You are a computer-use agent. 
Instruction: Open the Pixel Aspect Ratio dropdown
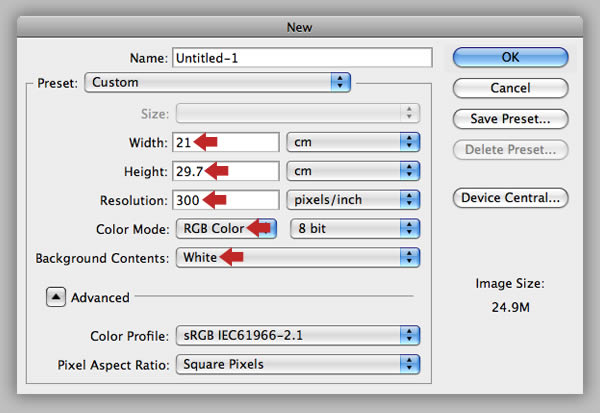pyautogui.click(x=298, y=364)
